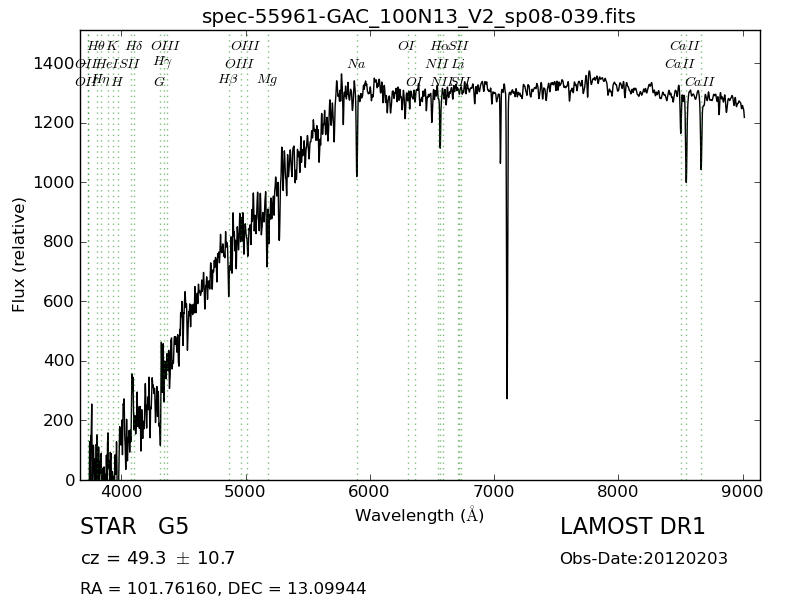Click the 'STAR G5' classification text
Screen dimensions: 800x600
click(134, 527)
